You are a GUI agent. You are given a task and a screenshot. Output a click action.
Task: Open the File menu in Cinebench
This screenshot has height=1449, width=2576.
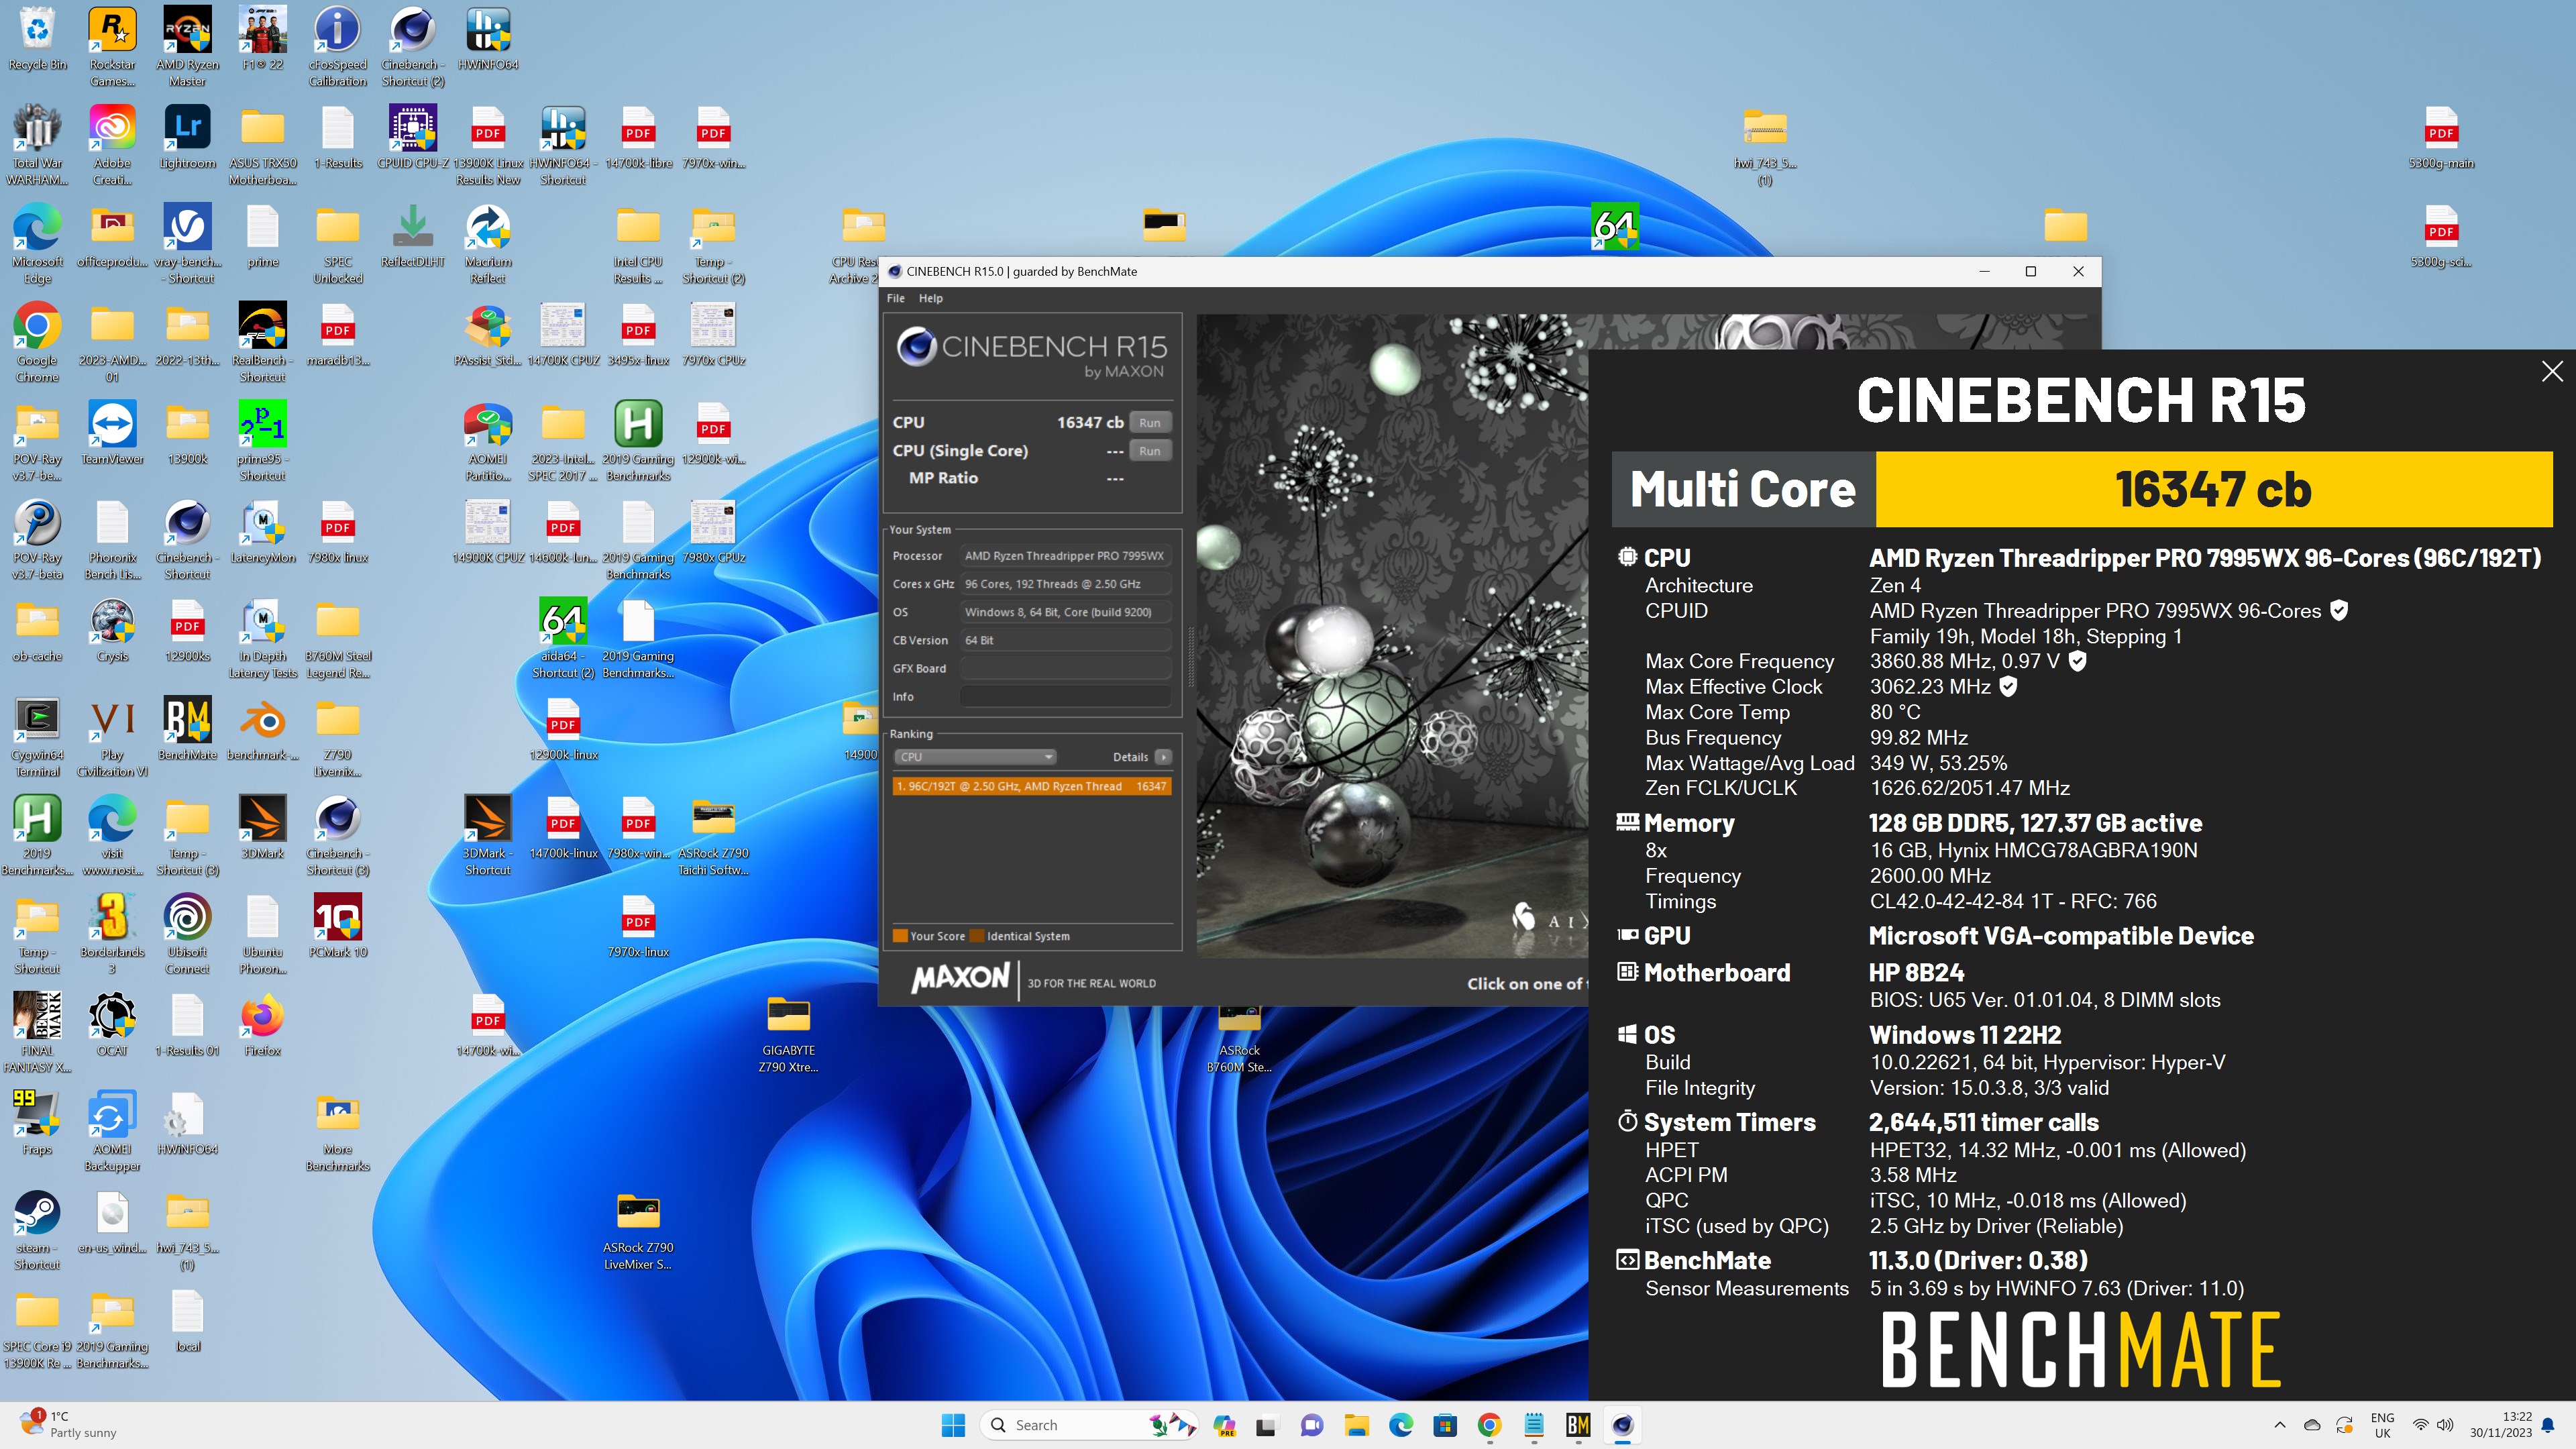click(895, 298)
